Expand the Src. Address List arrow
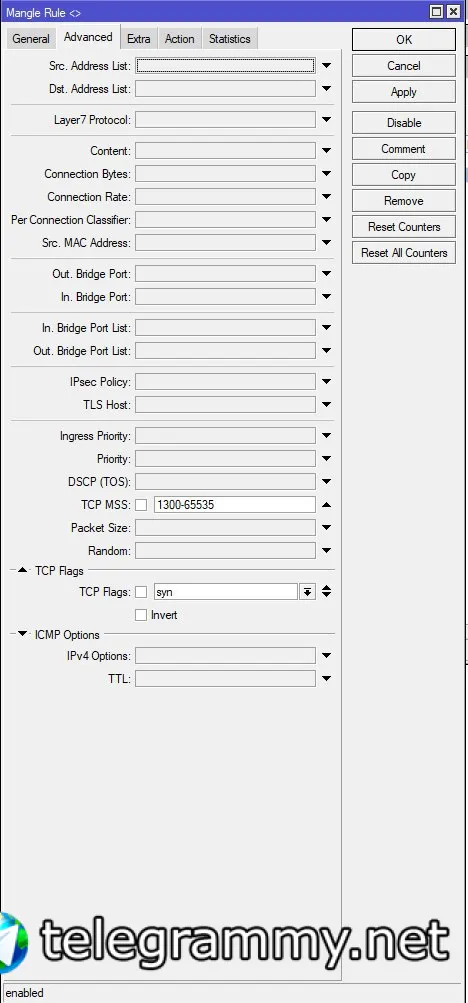468x1003 pixels. click(326, 65)
